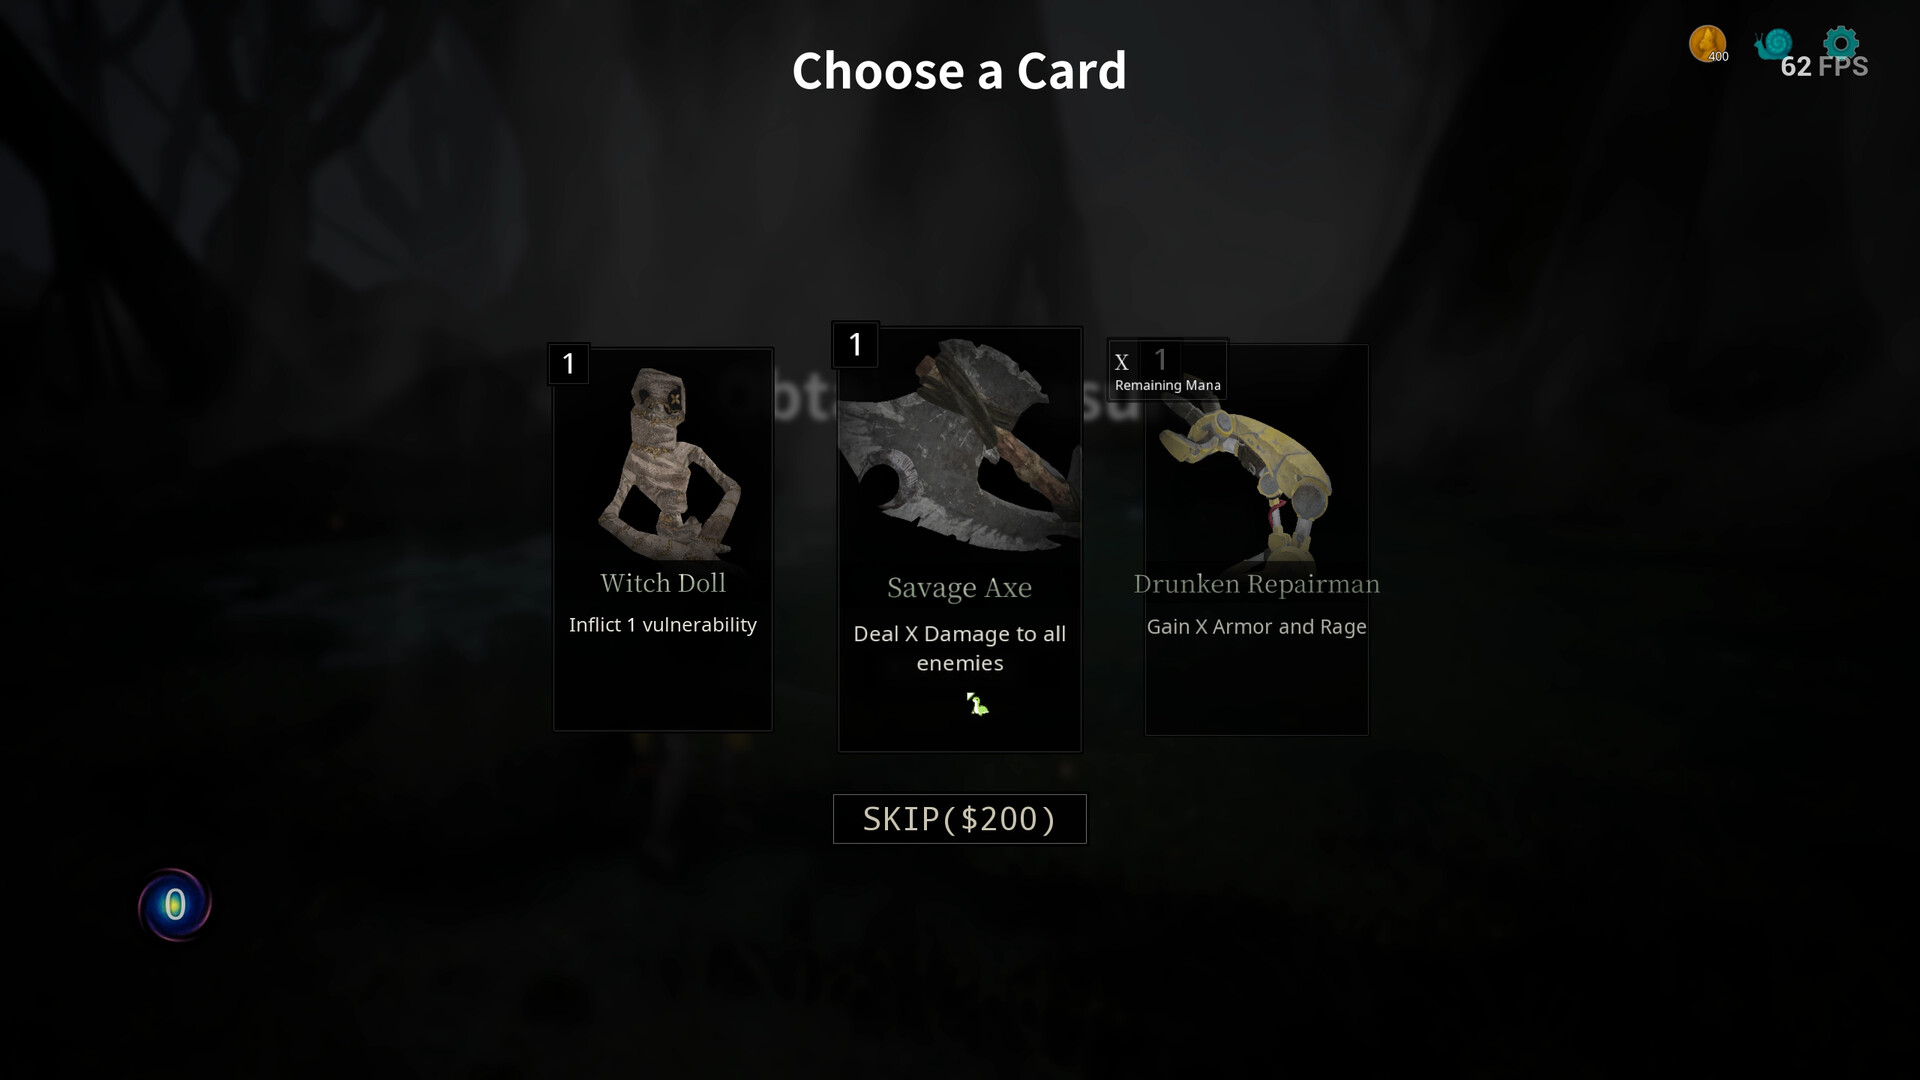
Task: Click the SKIP($200) button
Action: click(960, 819)
